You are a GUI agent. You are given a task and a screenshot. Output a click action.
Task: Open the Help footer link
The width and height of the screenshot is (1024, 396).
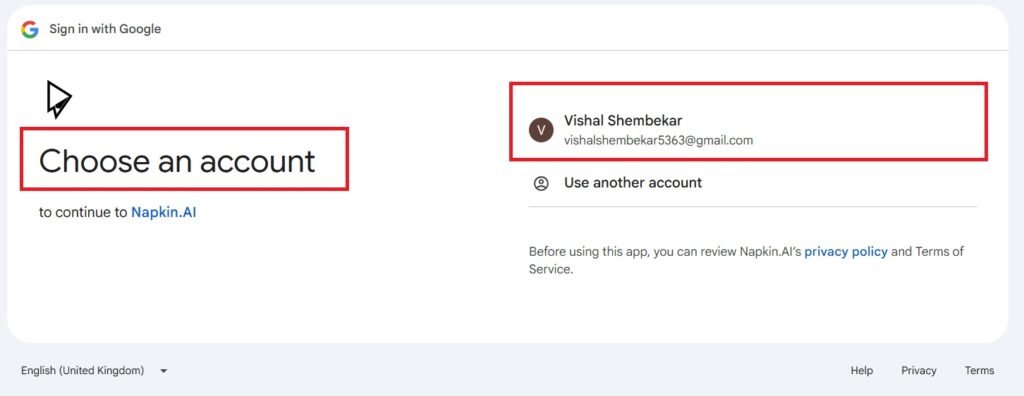point(861,371)
